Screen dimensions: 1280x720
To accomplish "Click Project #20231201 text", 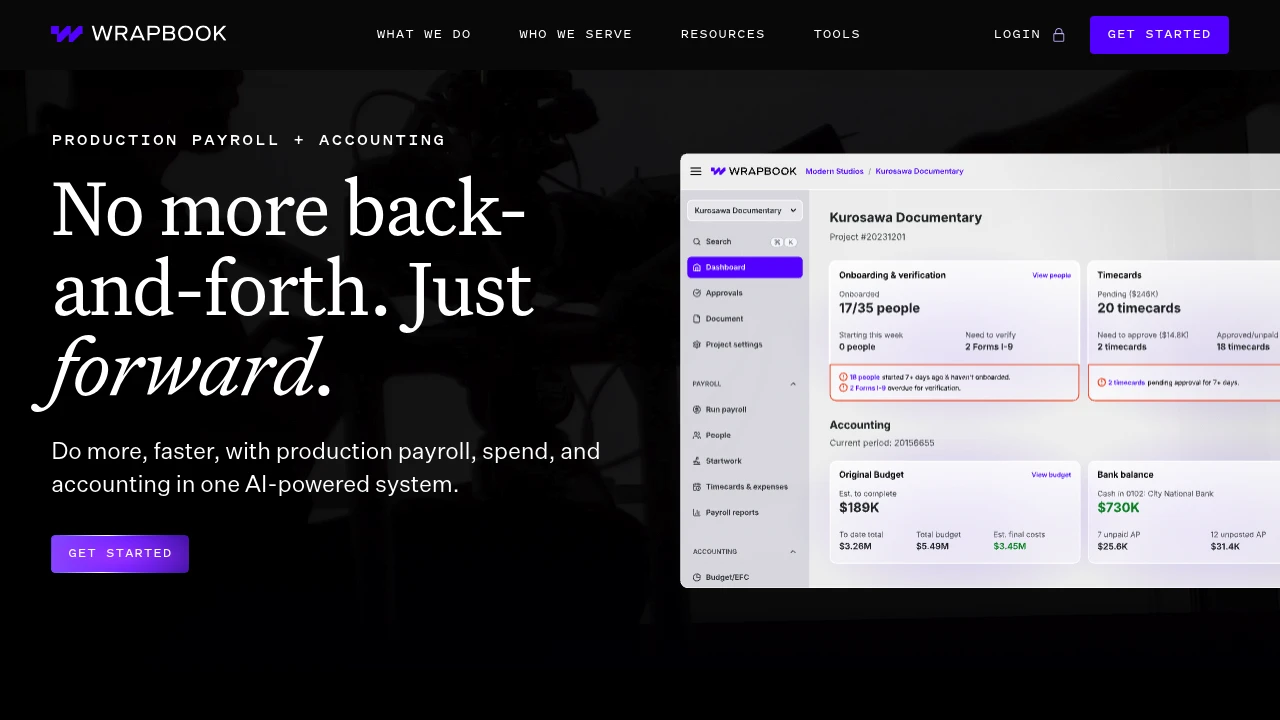I will [867, 237].
